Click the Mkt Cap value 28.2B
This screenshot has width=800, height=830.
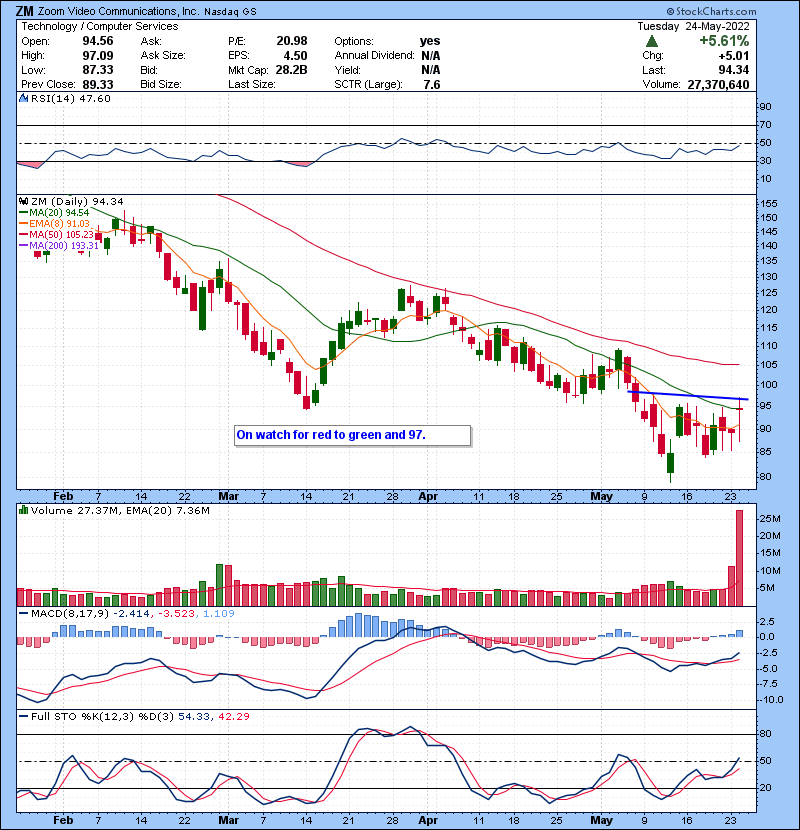(x=292, y=70)
